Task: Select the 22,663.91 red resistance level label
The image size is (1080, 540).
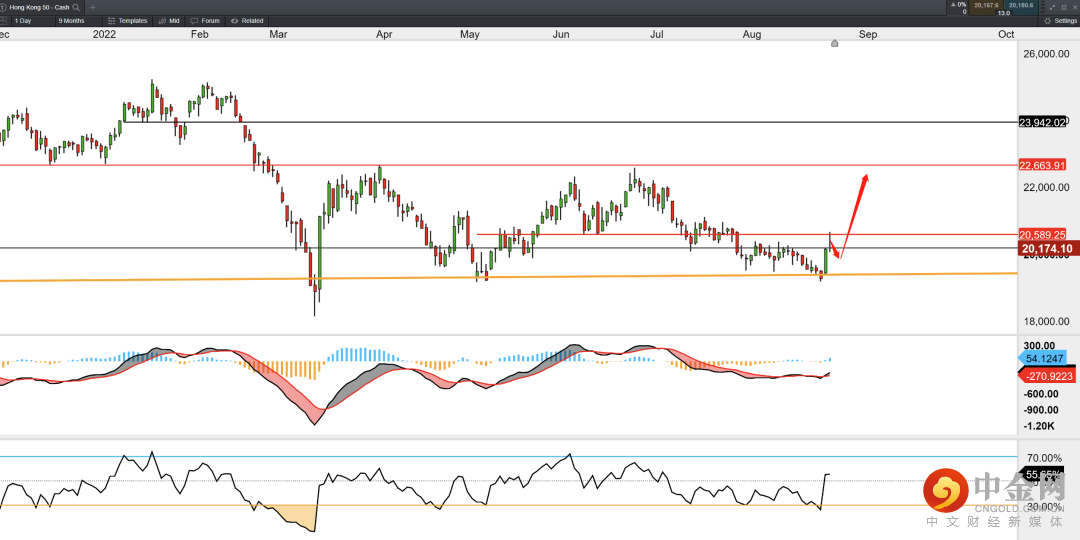Action: pyautogui.click(x=1042, y=165)
